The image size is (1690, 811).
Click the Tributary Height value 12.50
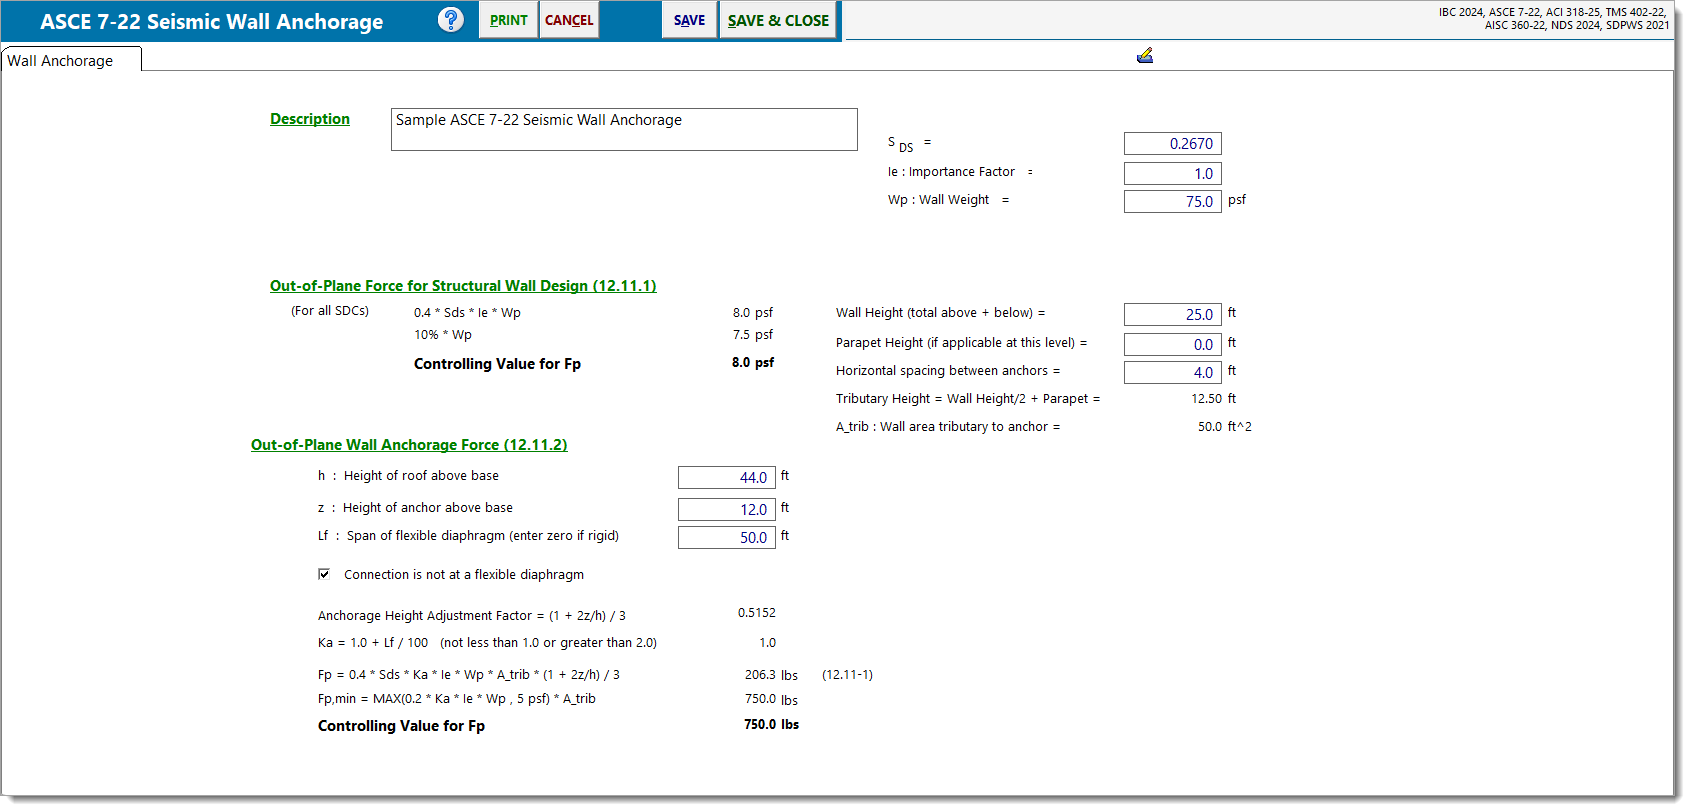click(x=1206, y=399)
